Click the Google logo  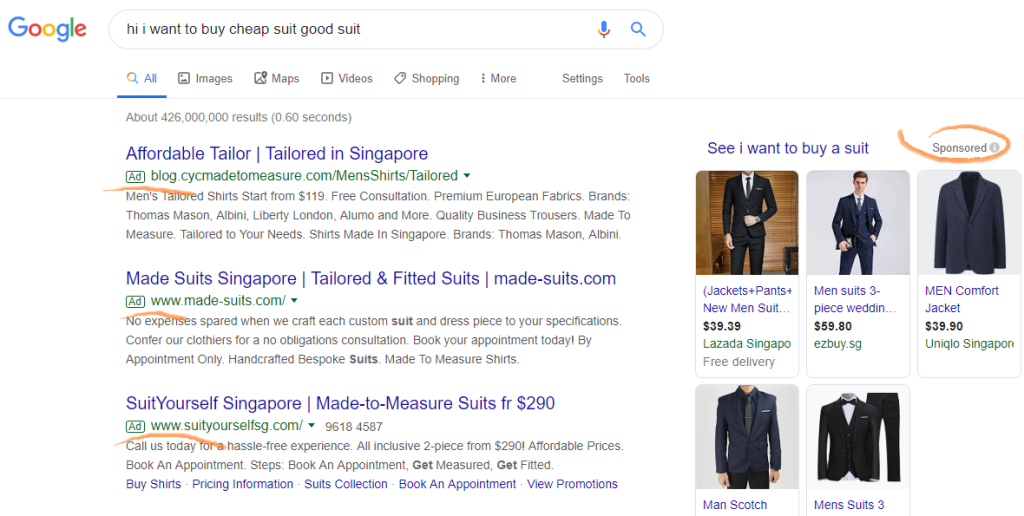[x=47, y=29]
